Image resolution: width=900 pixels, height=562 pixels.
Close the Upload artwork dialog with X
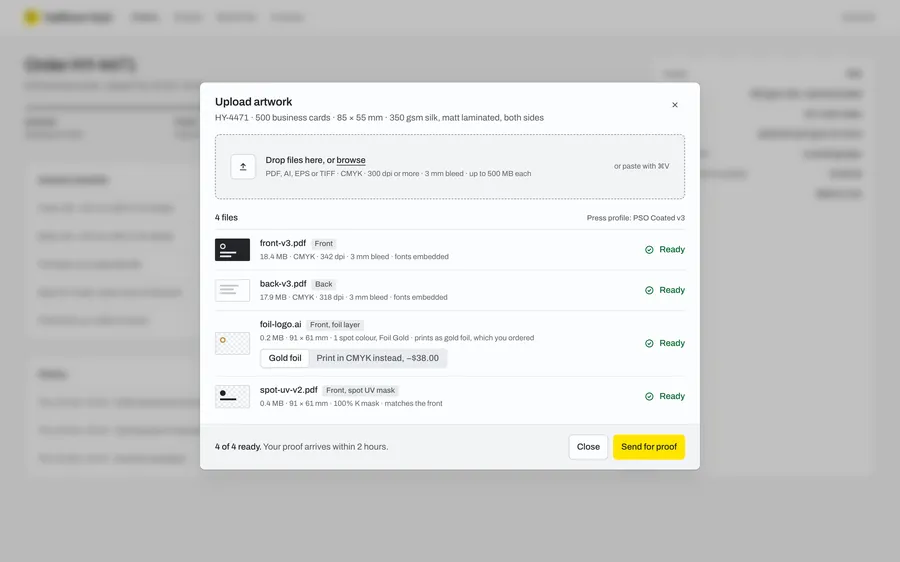(675, 104)
